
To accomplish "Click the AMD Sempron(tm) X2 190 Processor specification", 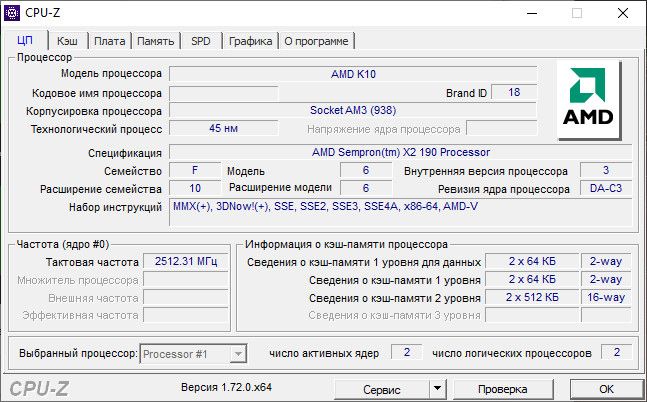I will (x=401, y=152).
